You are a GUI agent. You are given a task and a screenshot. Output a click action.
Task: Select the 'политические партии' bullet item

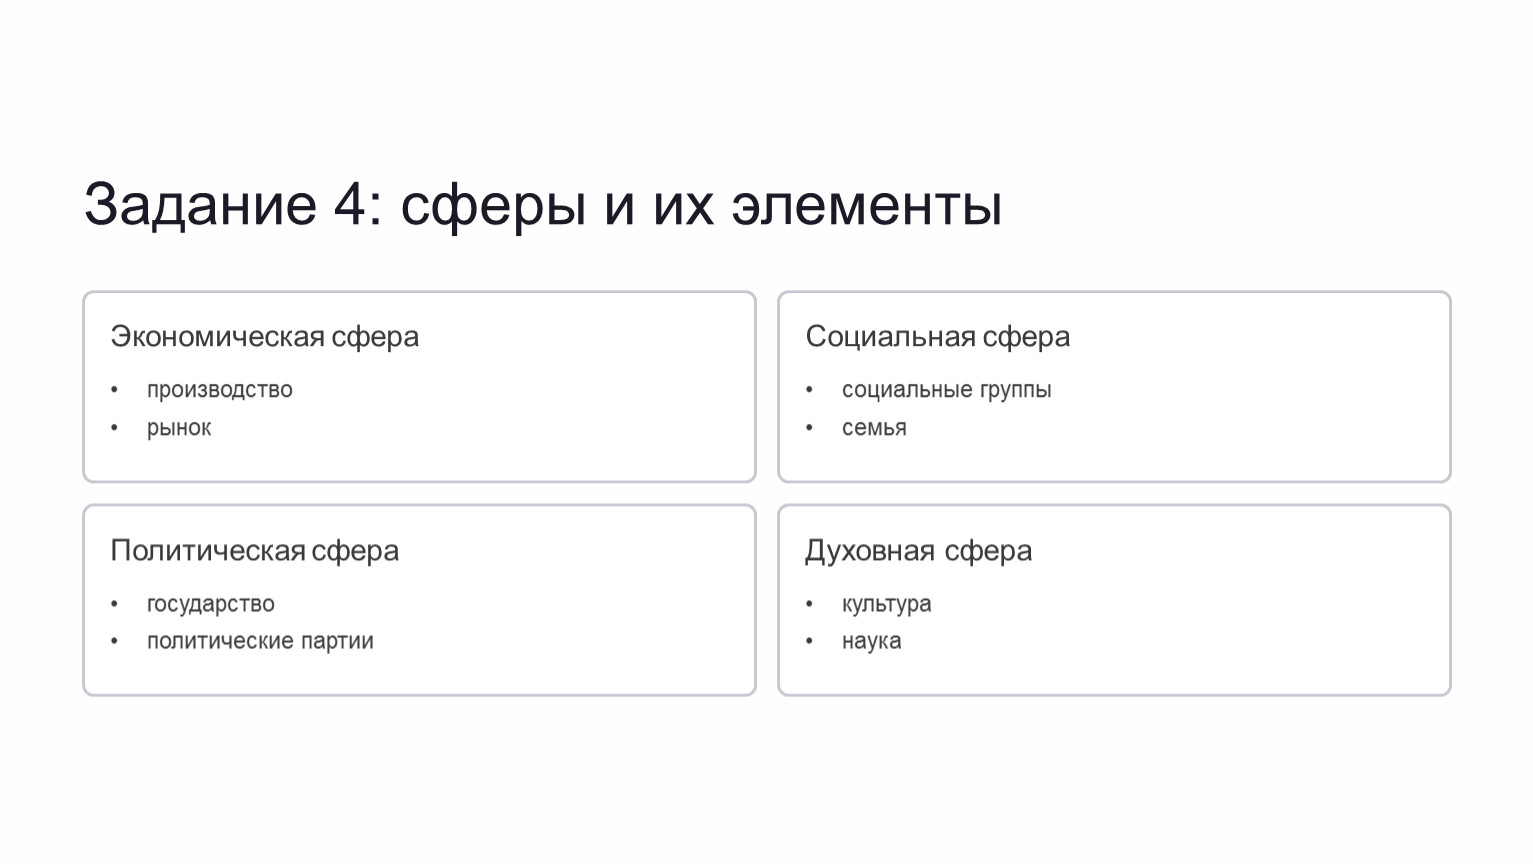click(260, 641)
